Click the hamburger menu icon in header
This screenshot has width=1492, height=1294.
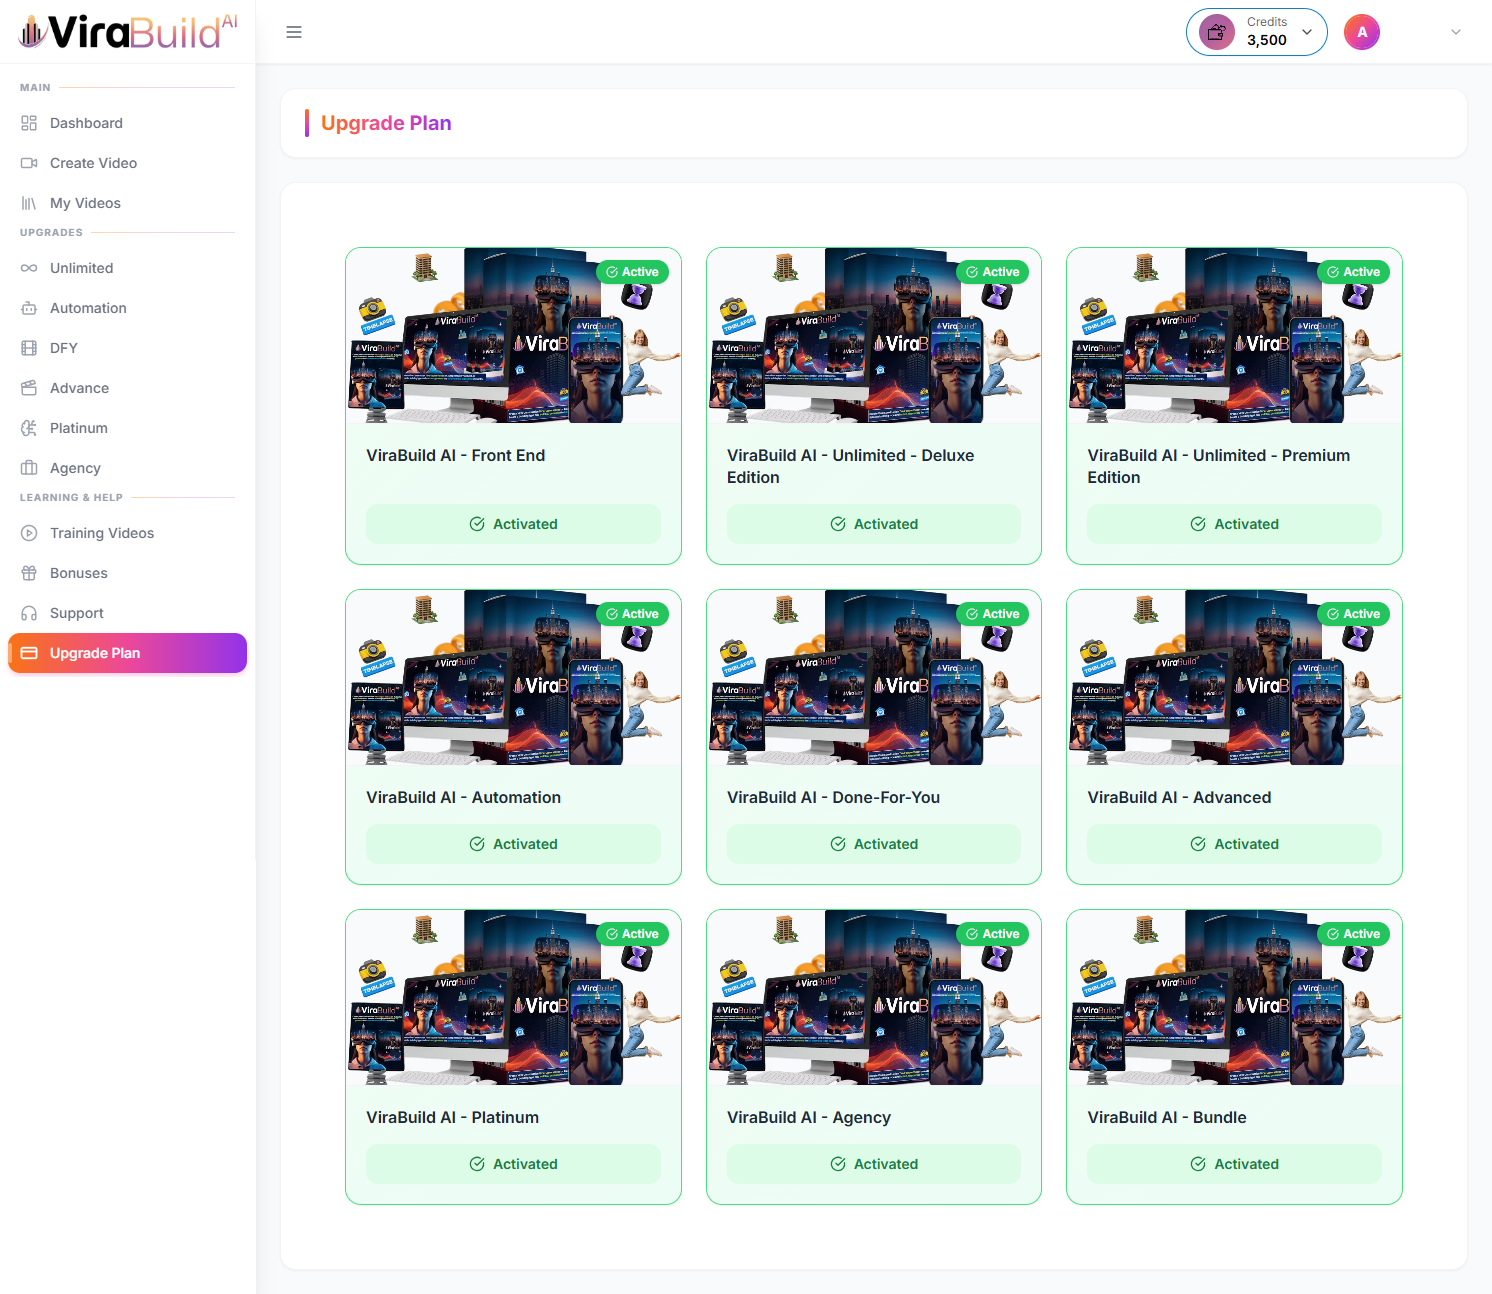click(x=294, y=32)
